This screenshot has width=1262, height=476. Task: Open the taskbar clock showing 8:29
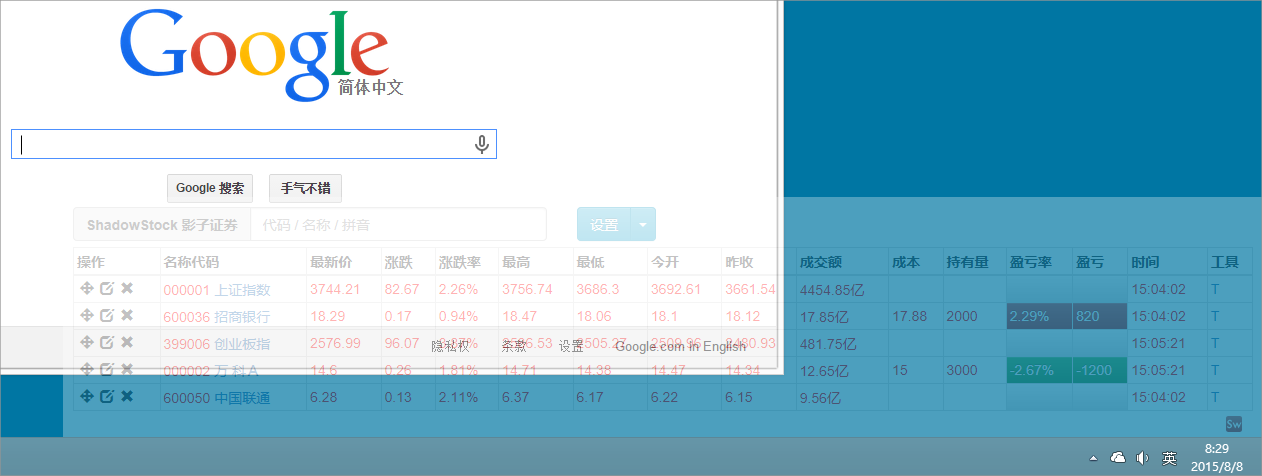pyautogui.click(x=1217, y=458)
